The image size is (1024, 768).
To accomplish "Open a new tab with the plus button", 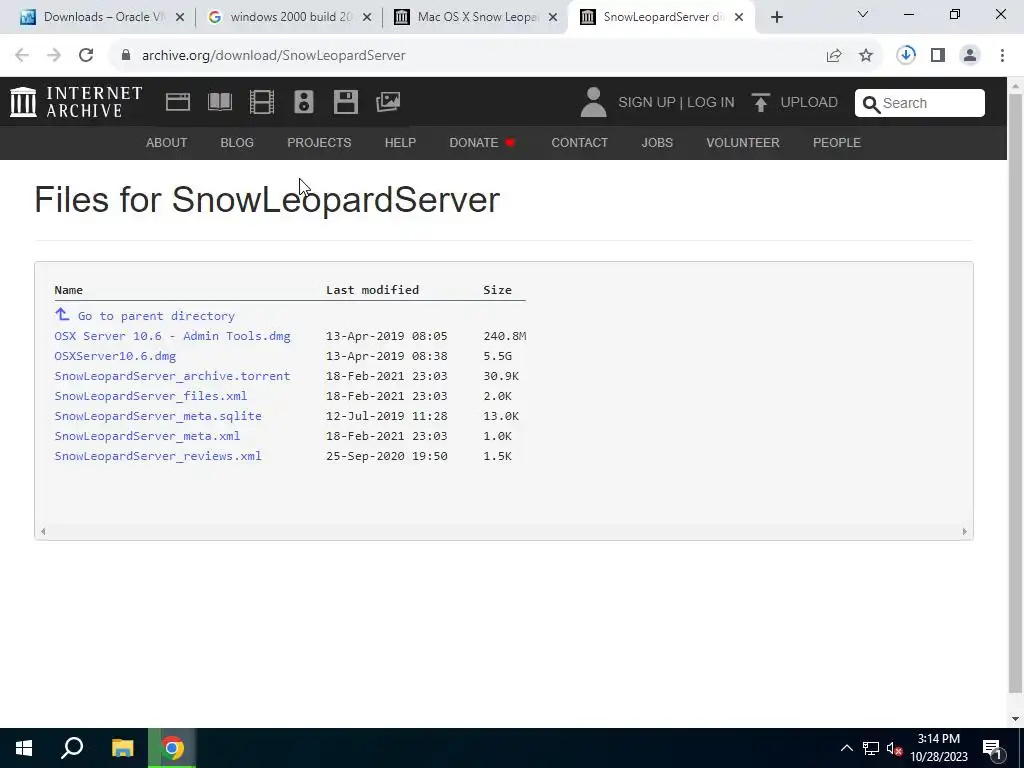I will [x=776, y=18].
